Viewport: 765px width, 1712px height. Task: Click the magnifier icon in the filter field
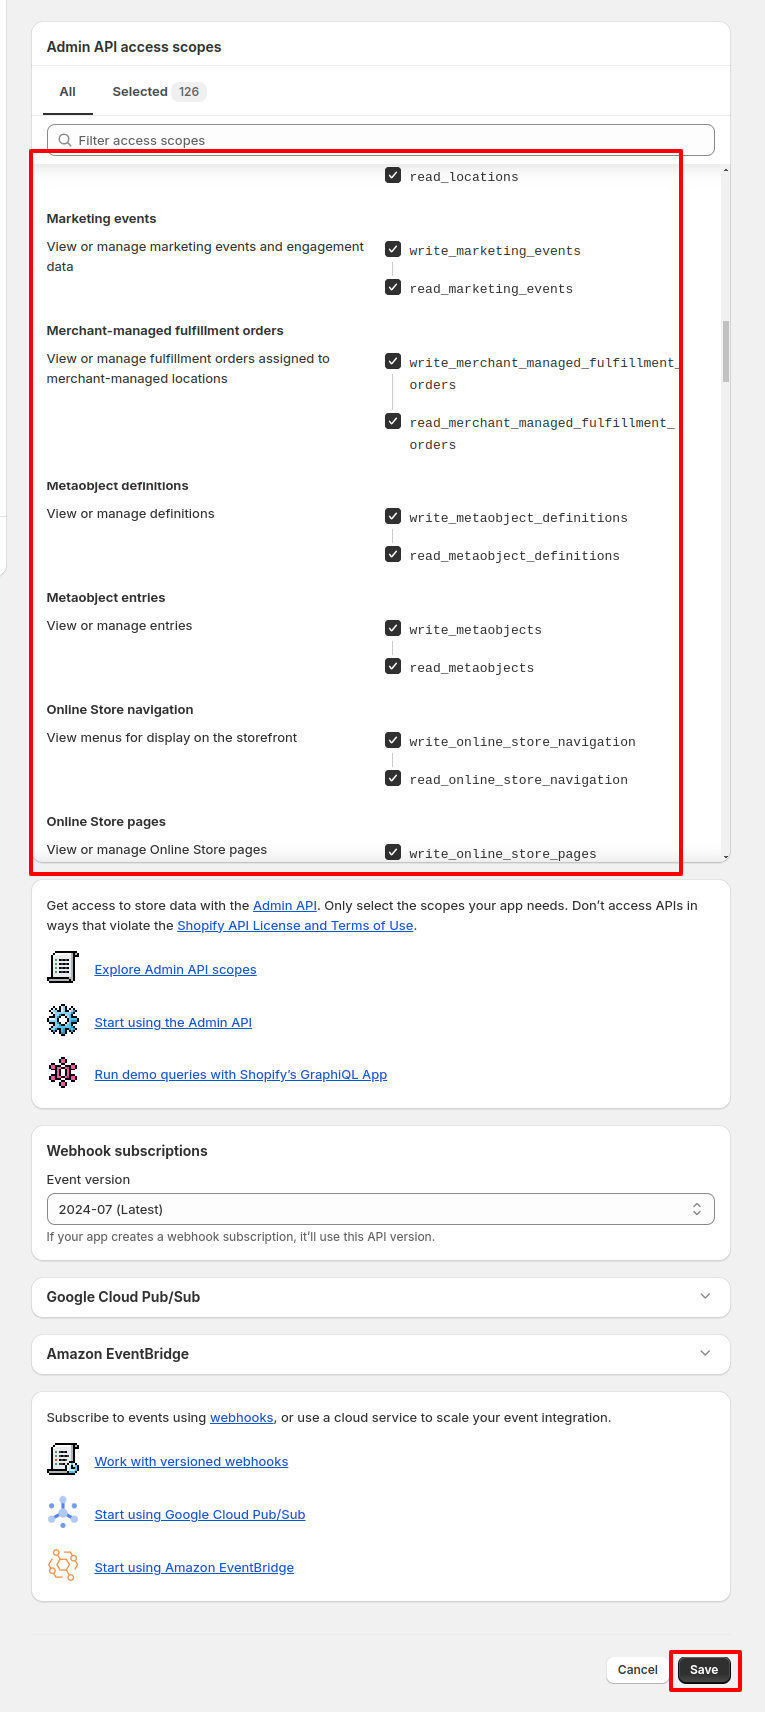click(65, 140)
